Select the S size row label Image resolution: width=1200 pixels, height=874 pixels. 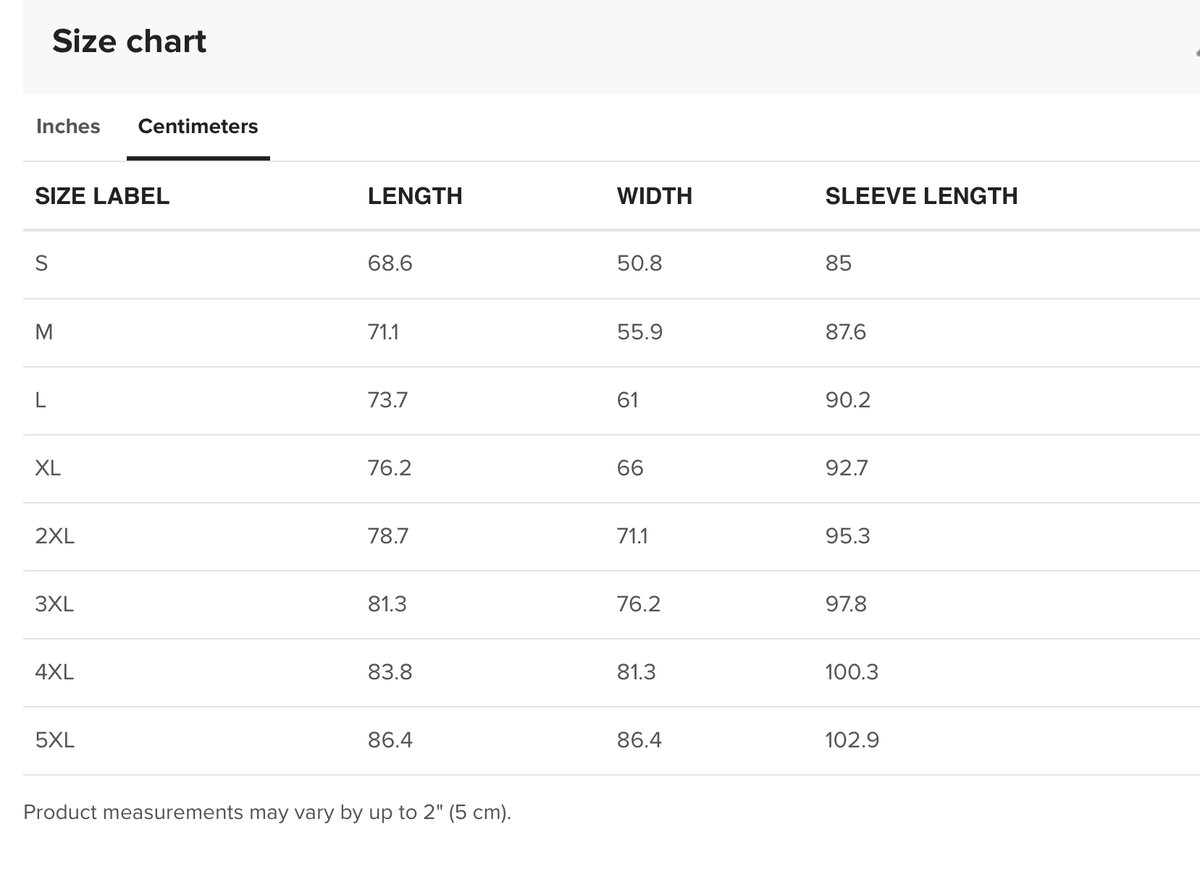[x=41, y=264]
